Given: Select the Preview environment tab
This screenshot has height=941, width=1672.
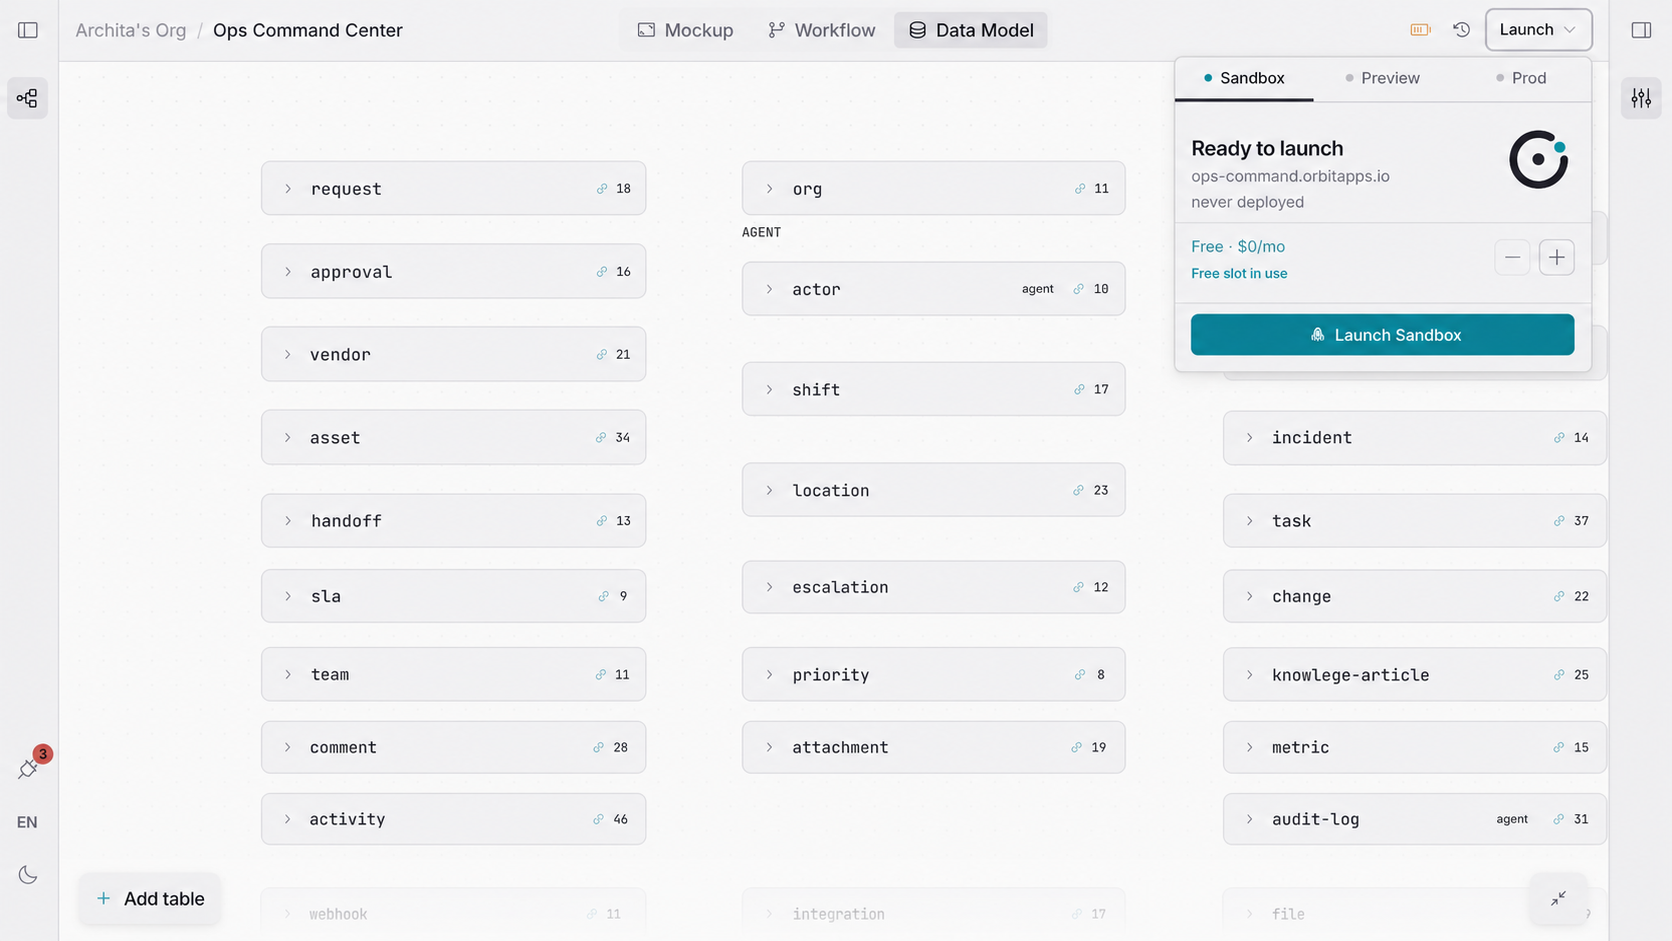Looking at the screenshot, I should (1382, 78).
